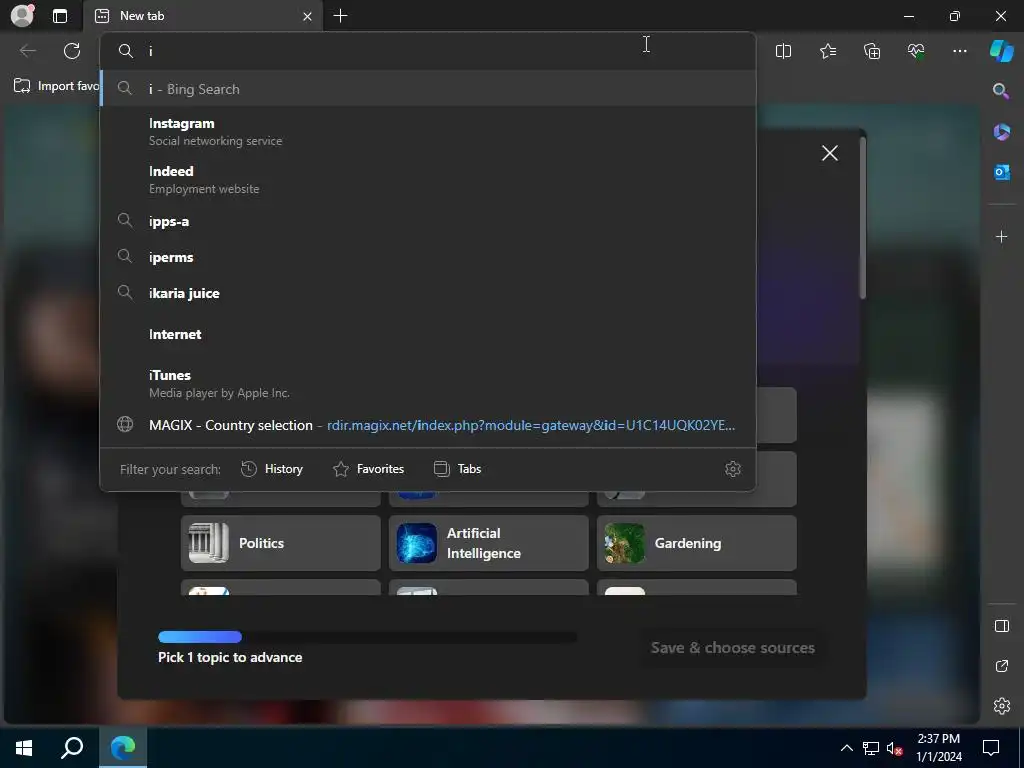Filter search by Tabs
Image resolution: width=1024 pixels, height=768 pixels.
[x=457, y=469]
